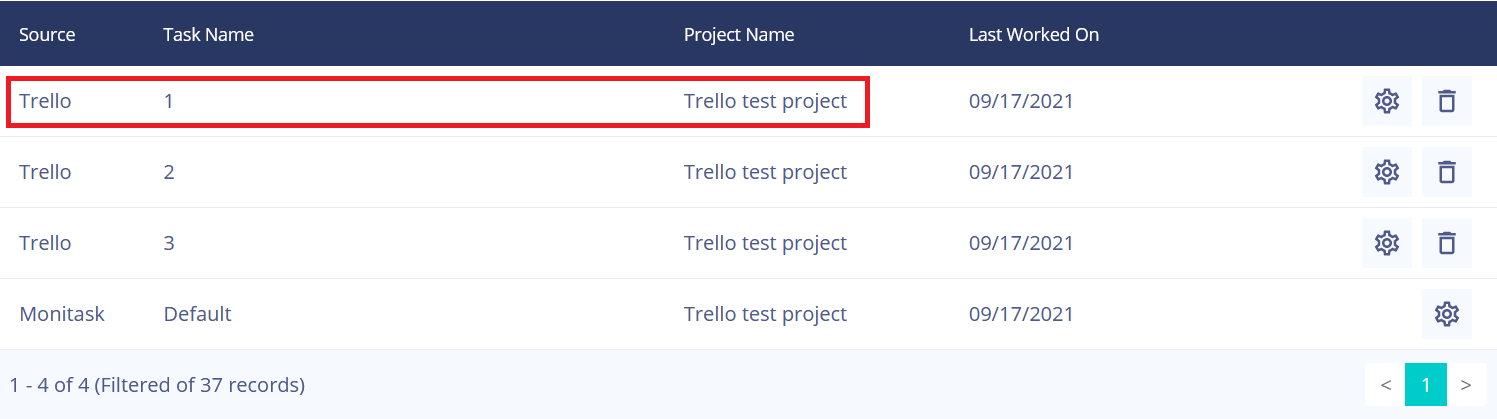Delete Trello task 2 with trash icon
Screen dimensions: 1497x419
[1446, 172]
